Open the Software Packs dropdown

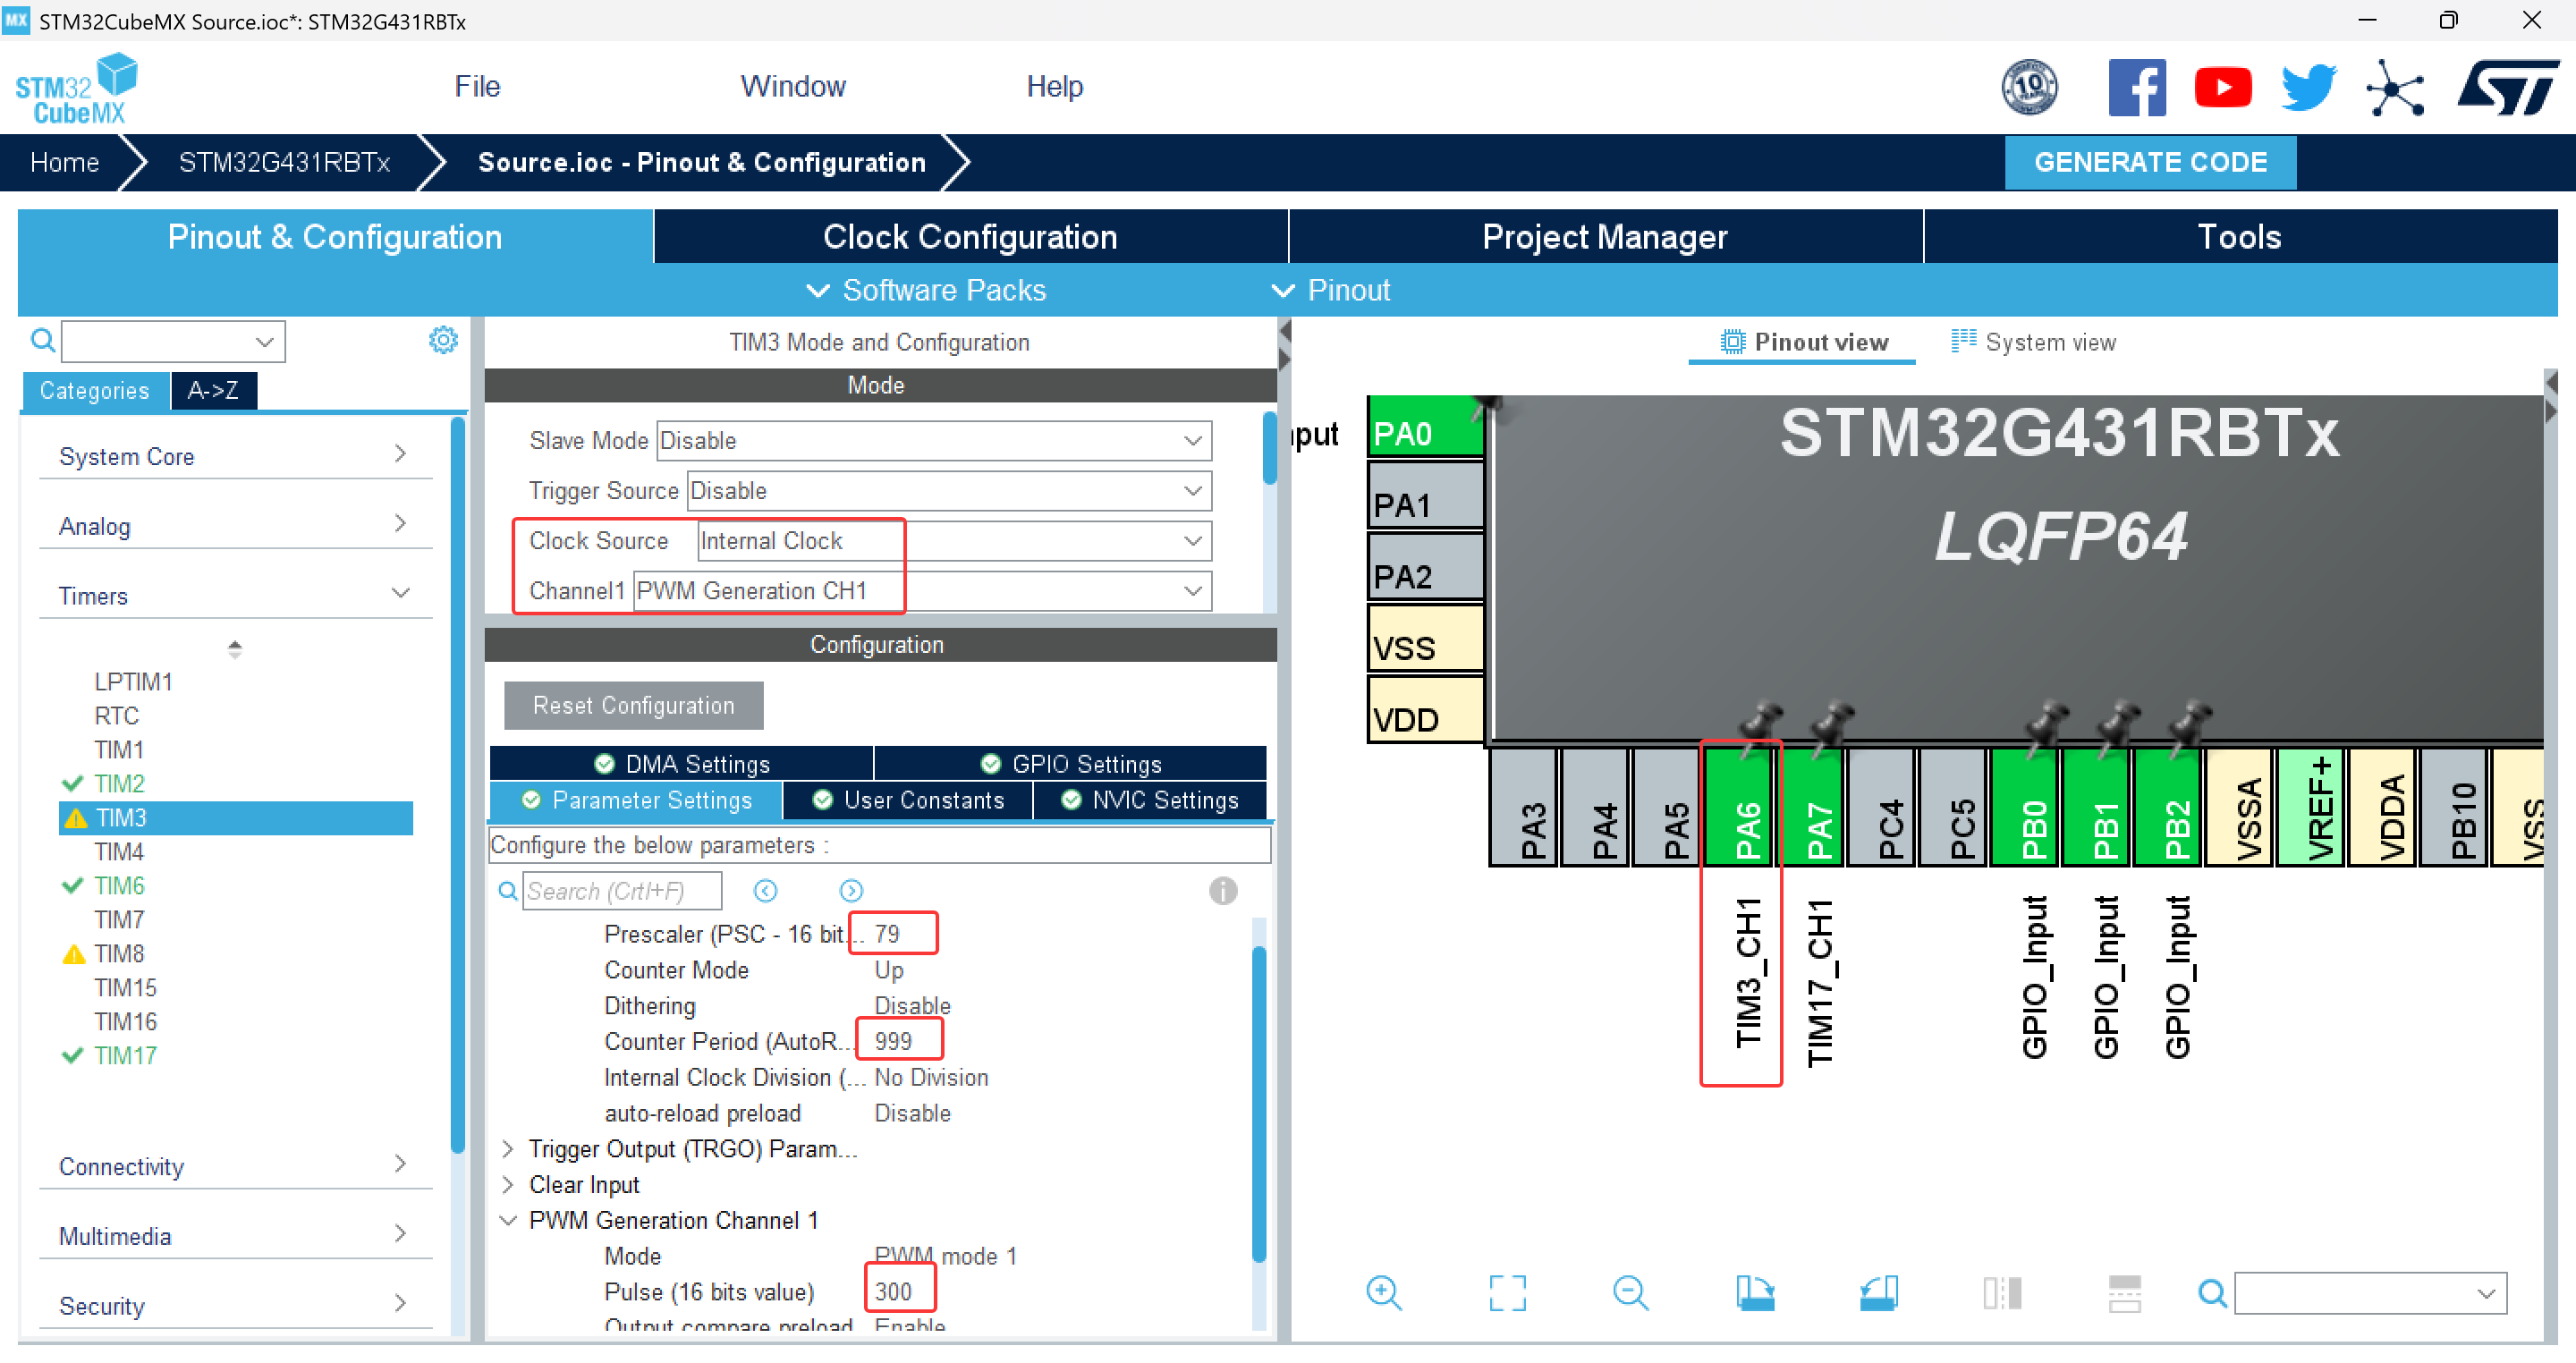tap(926, 290)
